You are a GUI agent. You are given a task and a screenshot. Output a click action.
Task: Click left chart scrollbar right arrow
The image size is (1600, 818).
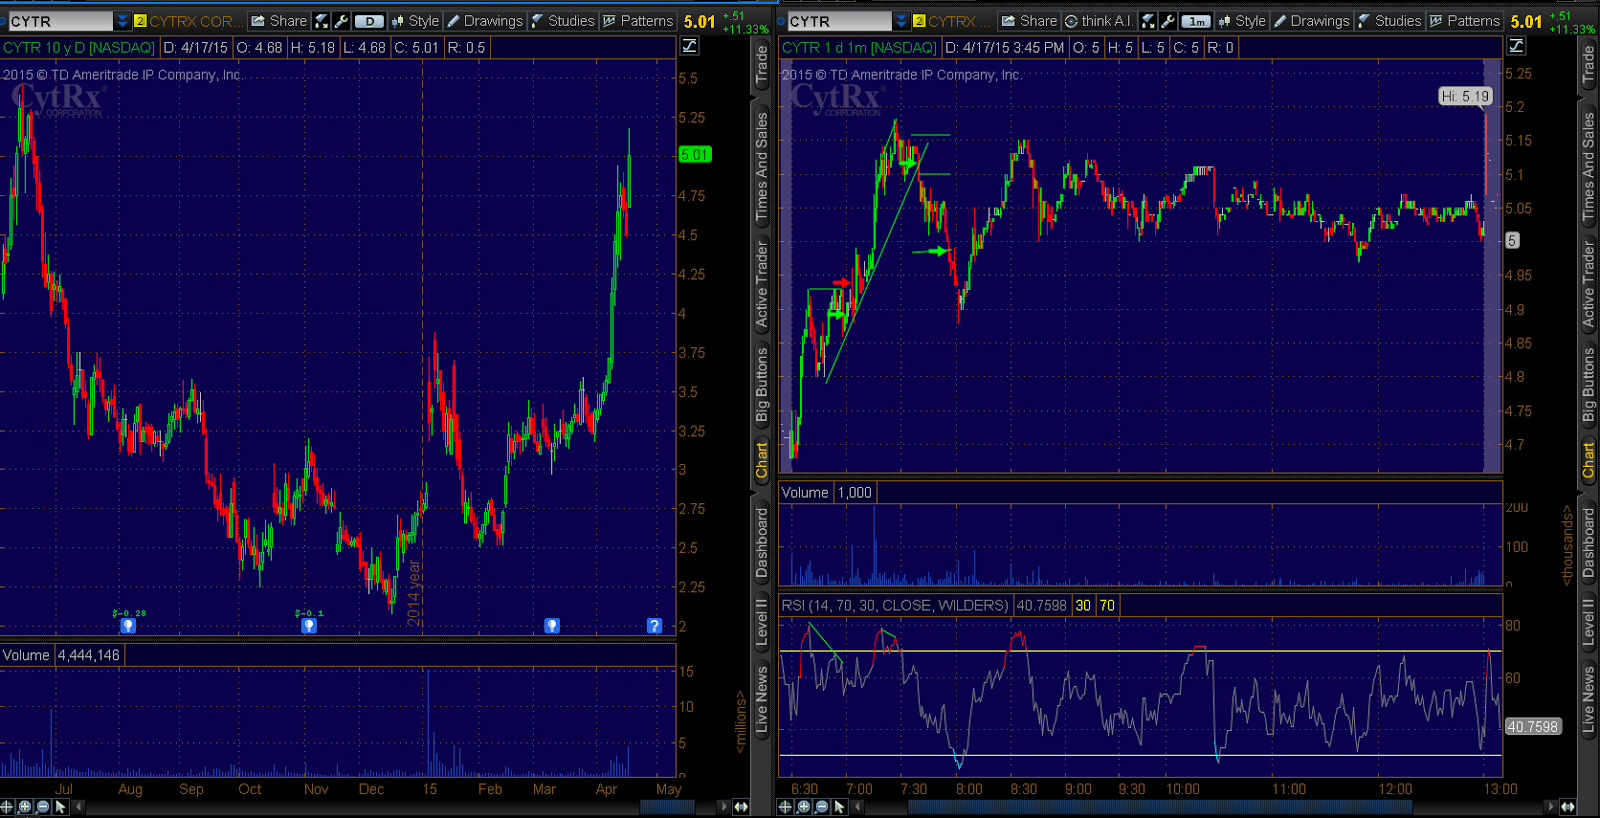[x=724, y=807]
